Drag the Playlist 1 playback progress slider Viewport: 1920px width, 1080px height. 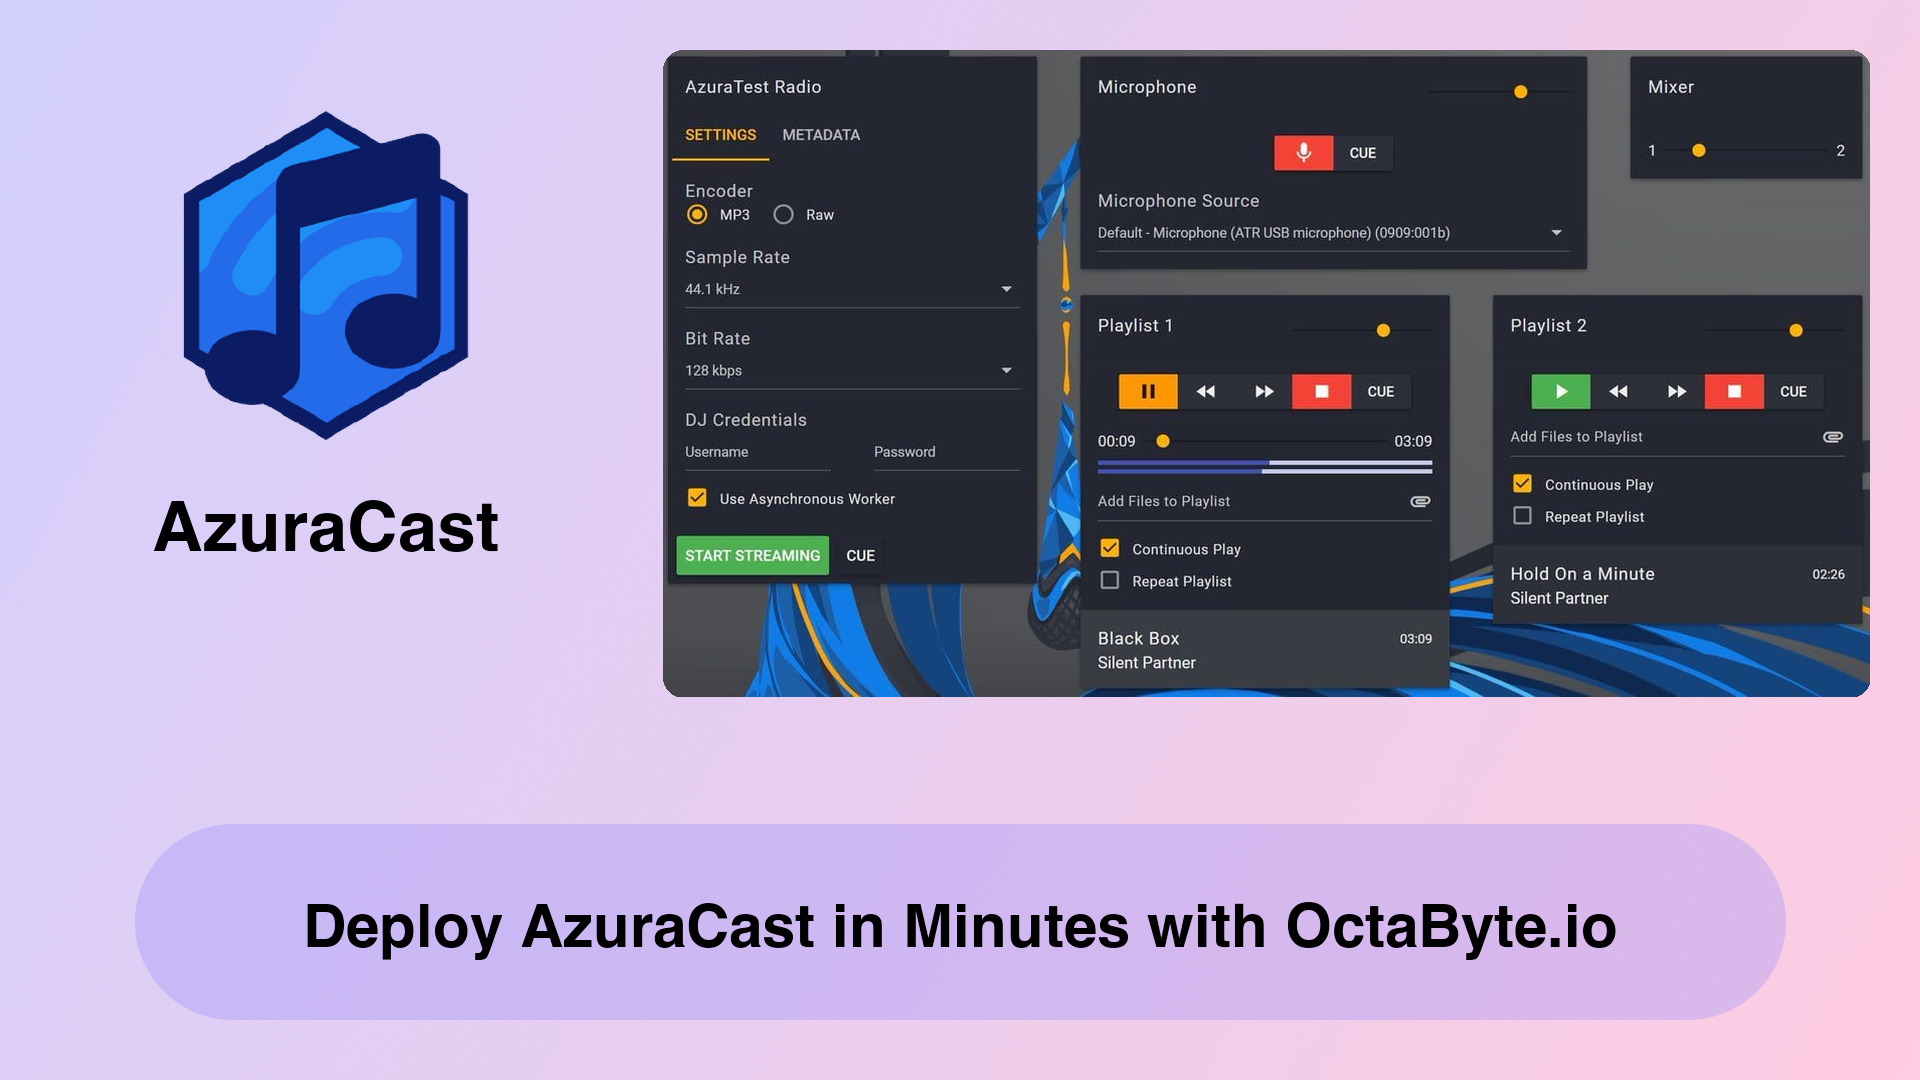[1162, 440]
